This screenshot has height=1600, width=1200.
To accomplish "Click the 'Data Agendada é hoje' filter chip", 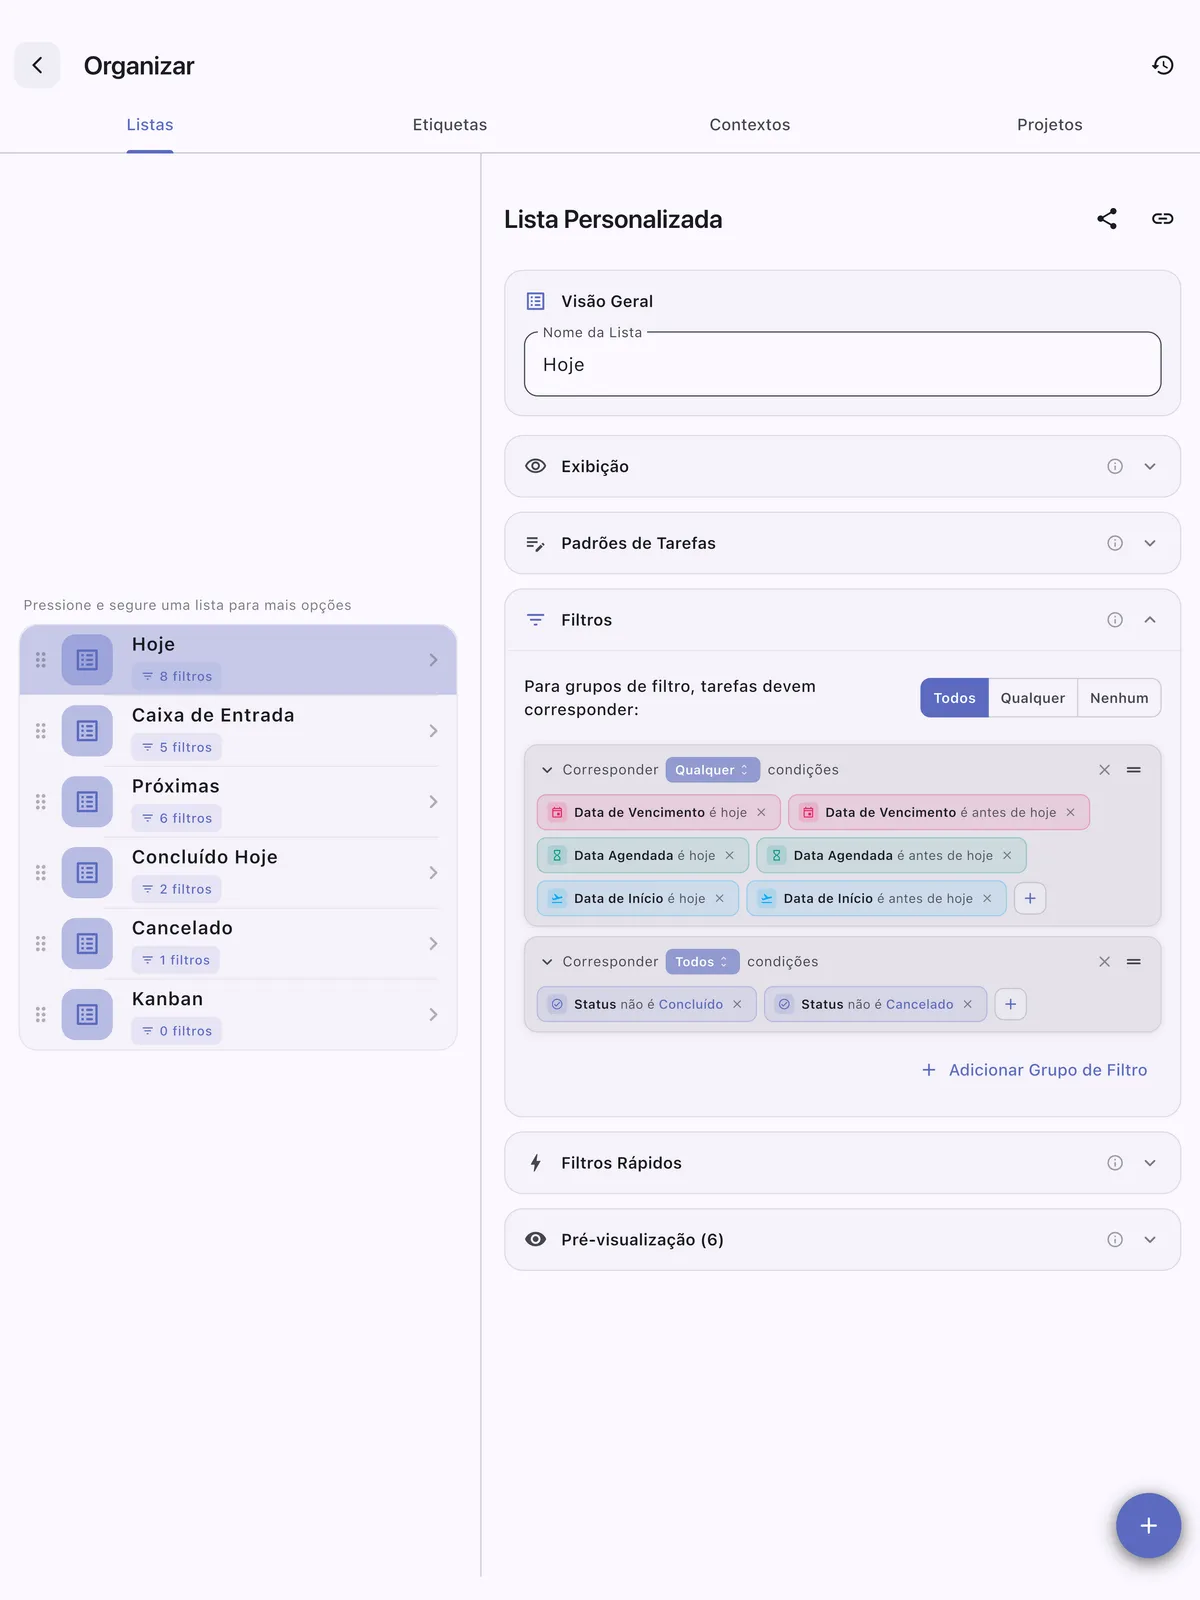I will [642, 856].
